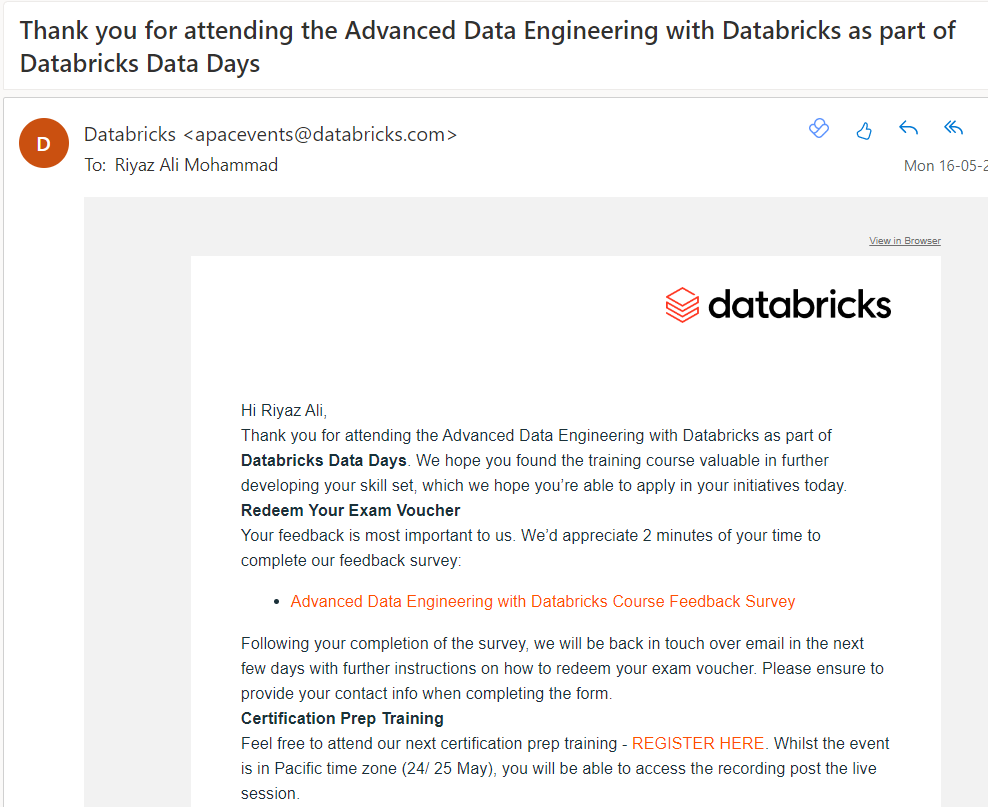
Task: Click the email subject heading
Action: [x=487, y=46]
